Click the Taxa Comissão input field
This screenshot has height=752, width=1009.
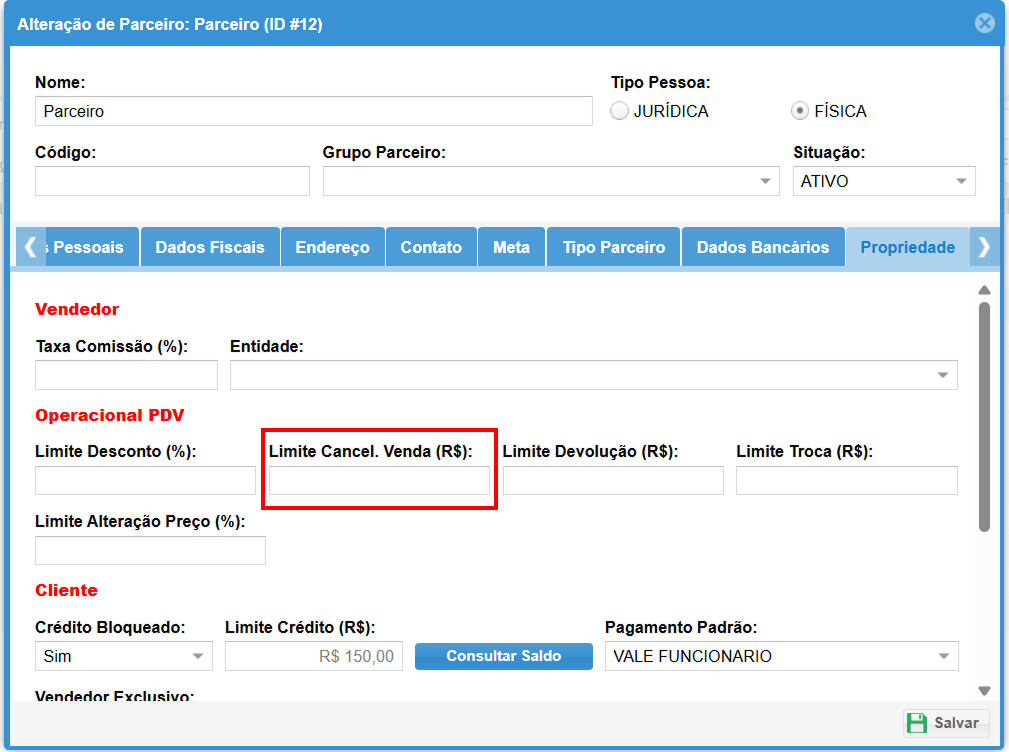click(x=126, y=375)
